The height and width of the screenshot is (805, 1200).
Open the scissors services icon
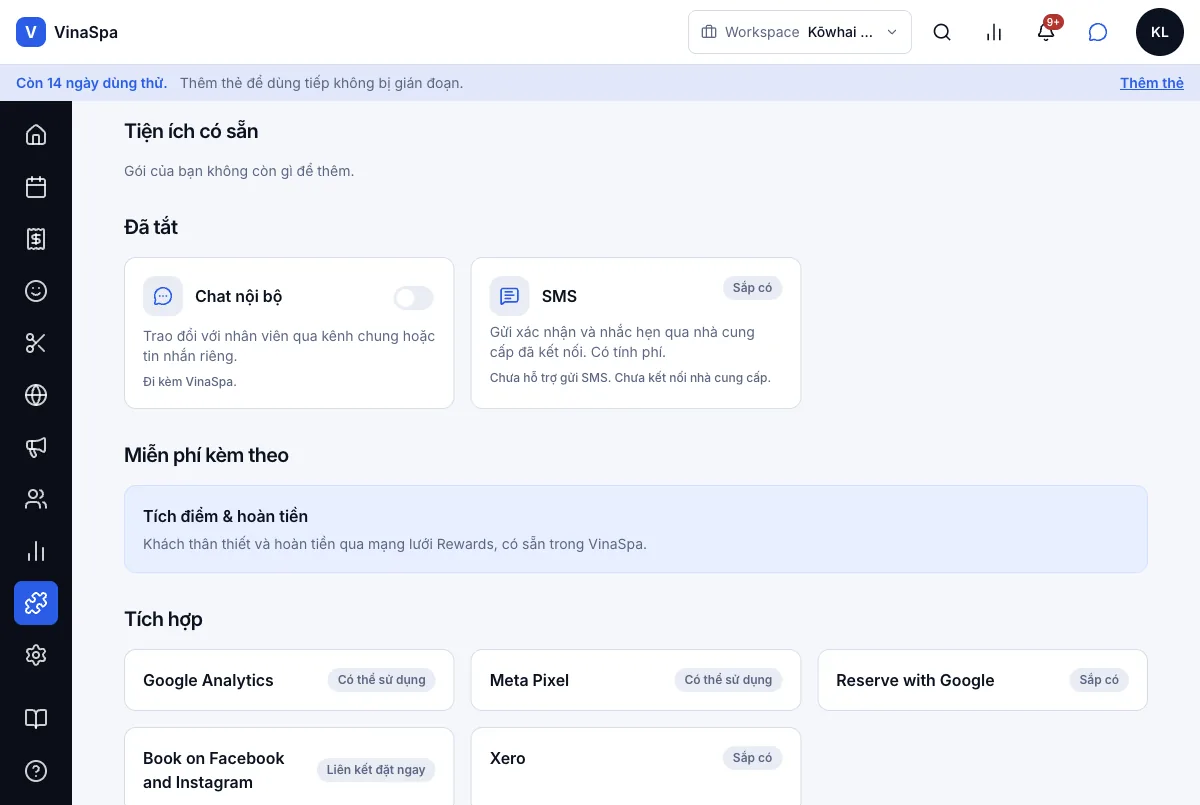(x=36, y=343)
